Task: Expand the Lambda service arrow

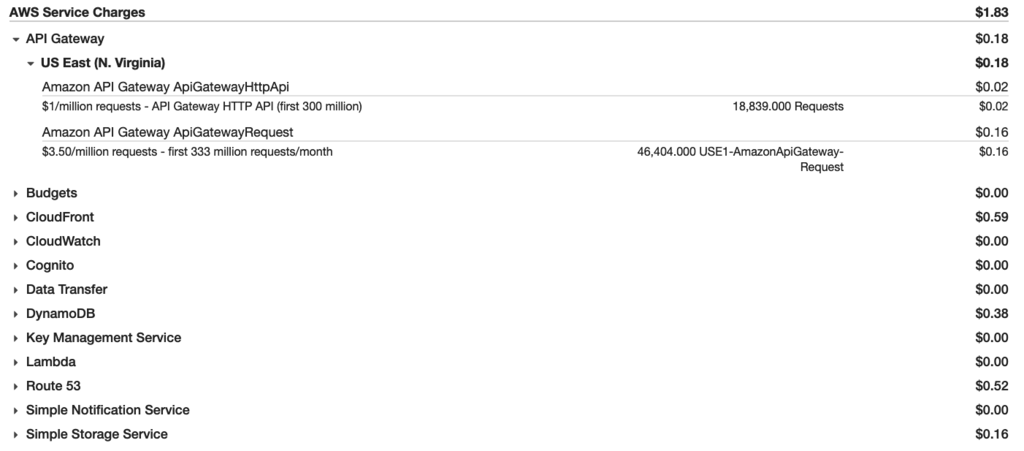Action: coord(16,362)
